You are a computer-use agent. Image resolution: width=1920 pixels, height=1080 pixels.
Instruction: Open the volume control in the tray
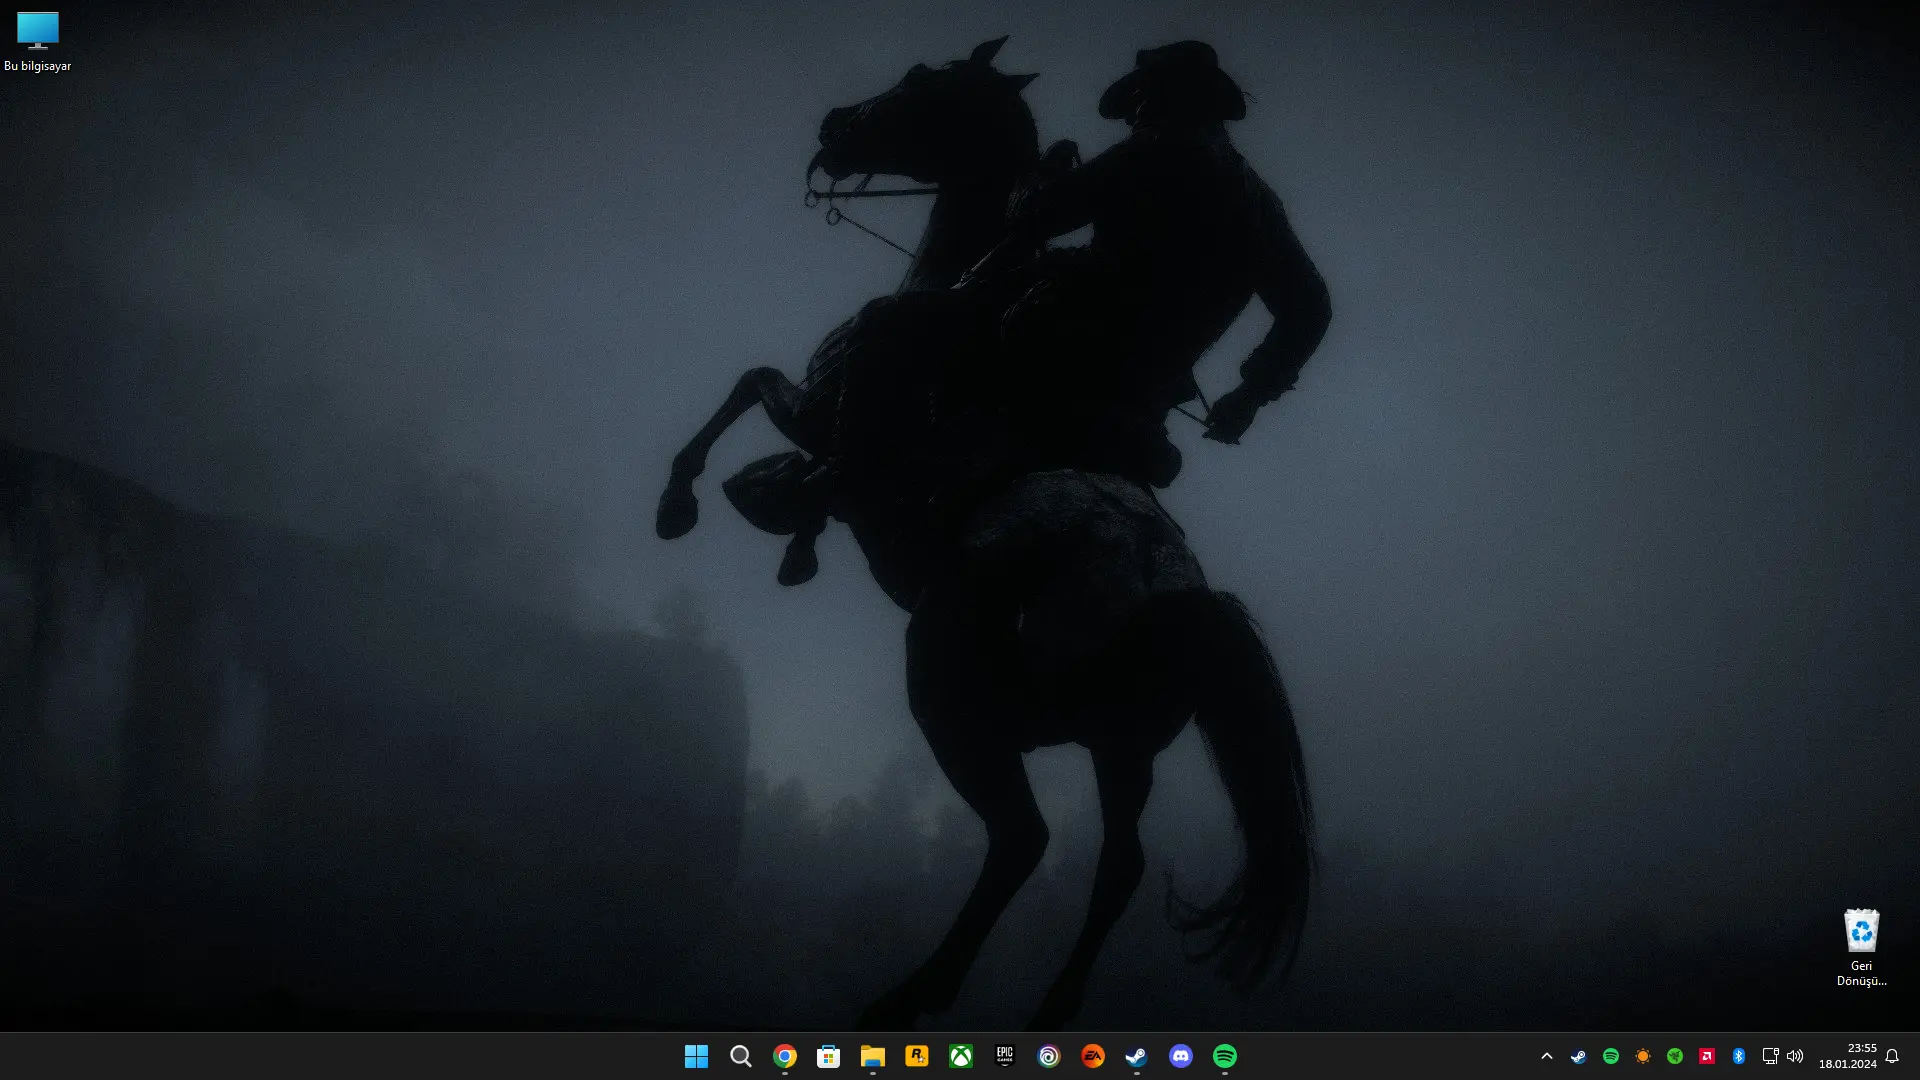click(x=1795, y=1056)
